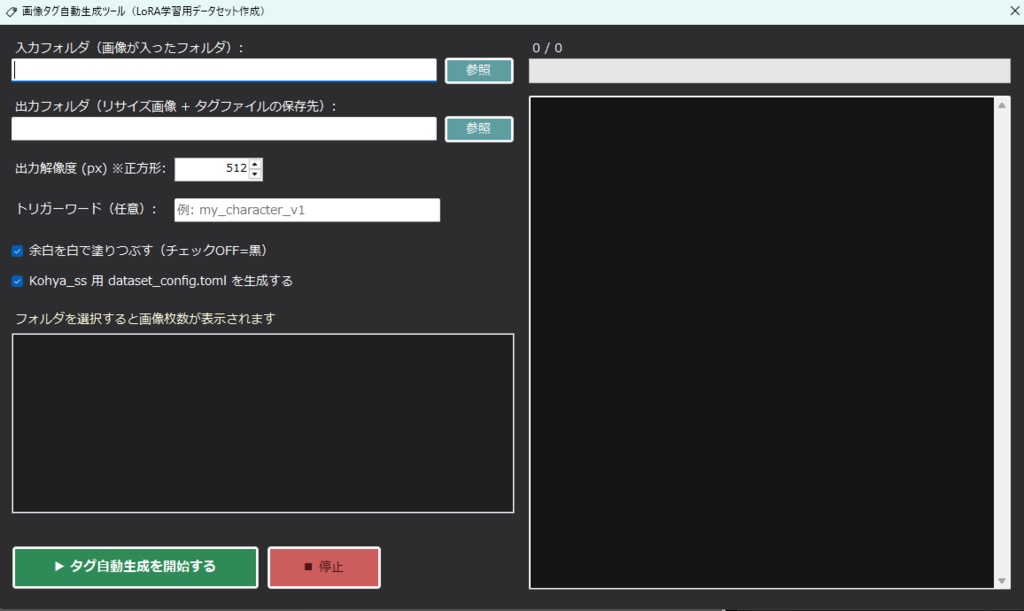1024x611 pixels.
Task: Disable the 余白を白で塗りつぶす checkbox
Action: [16, 251]
